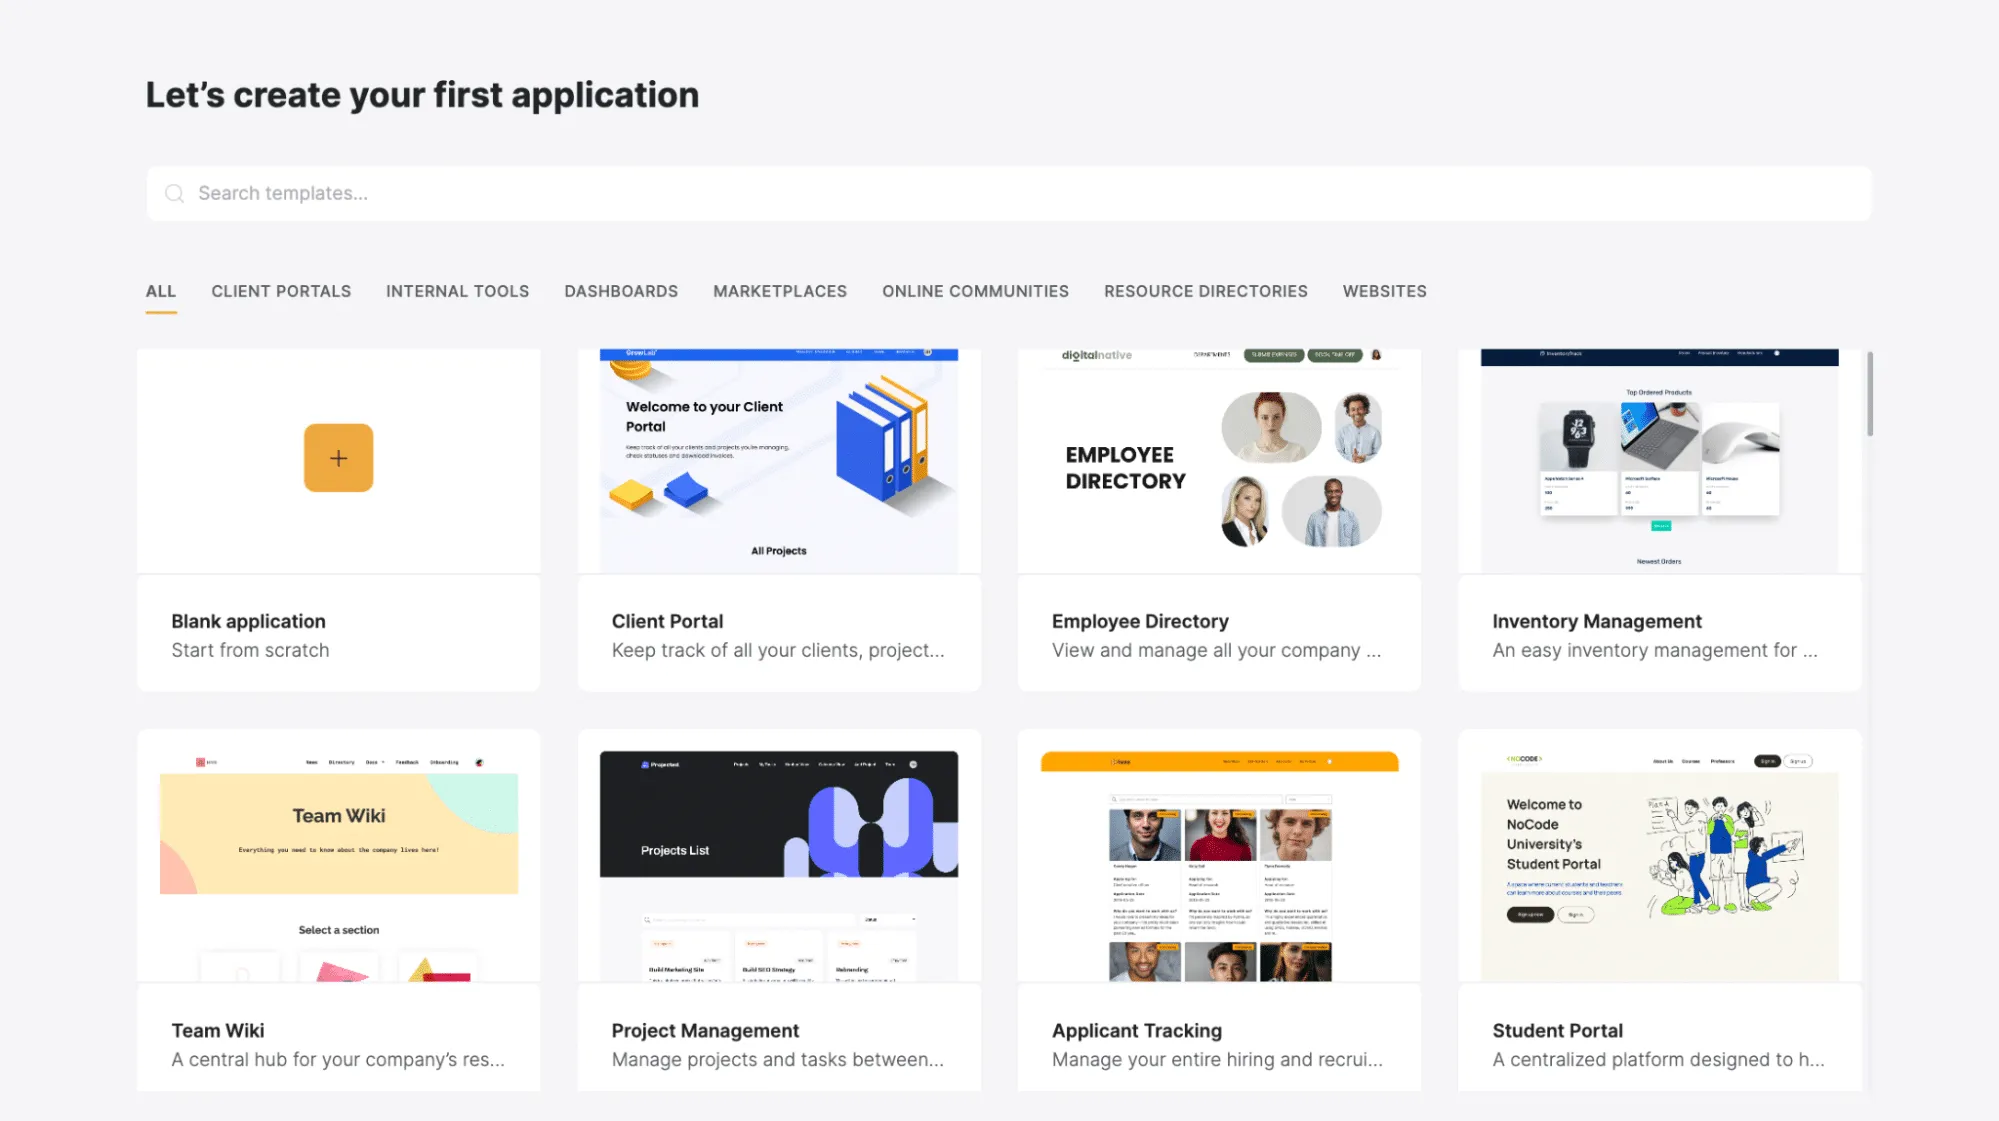Click the orange plus icon for blank application

338,458
